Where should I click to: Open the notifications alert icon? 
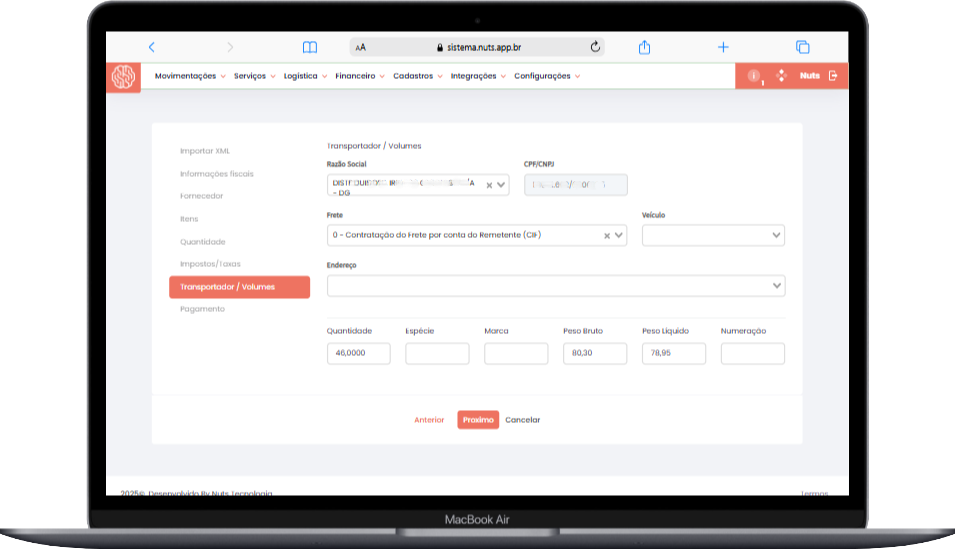[754, 76]
